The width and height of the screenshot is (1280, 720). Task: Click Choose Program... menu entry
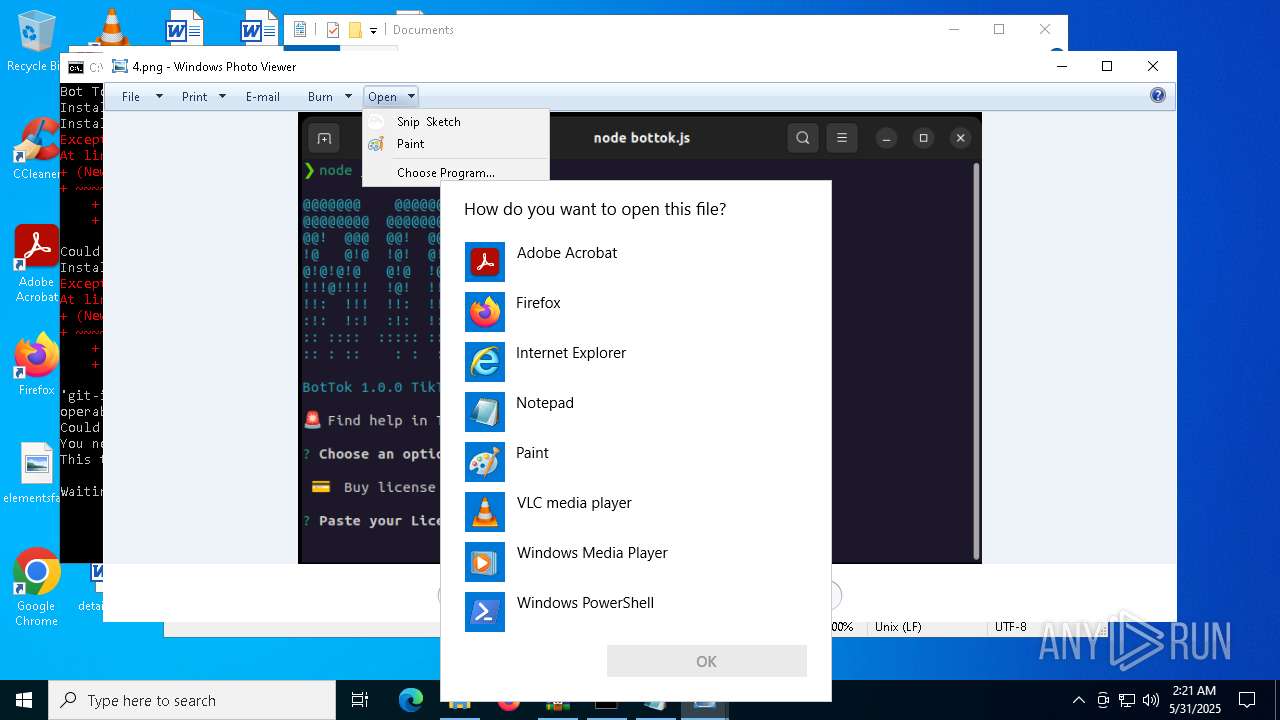point(456,172)
